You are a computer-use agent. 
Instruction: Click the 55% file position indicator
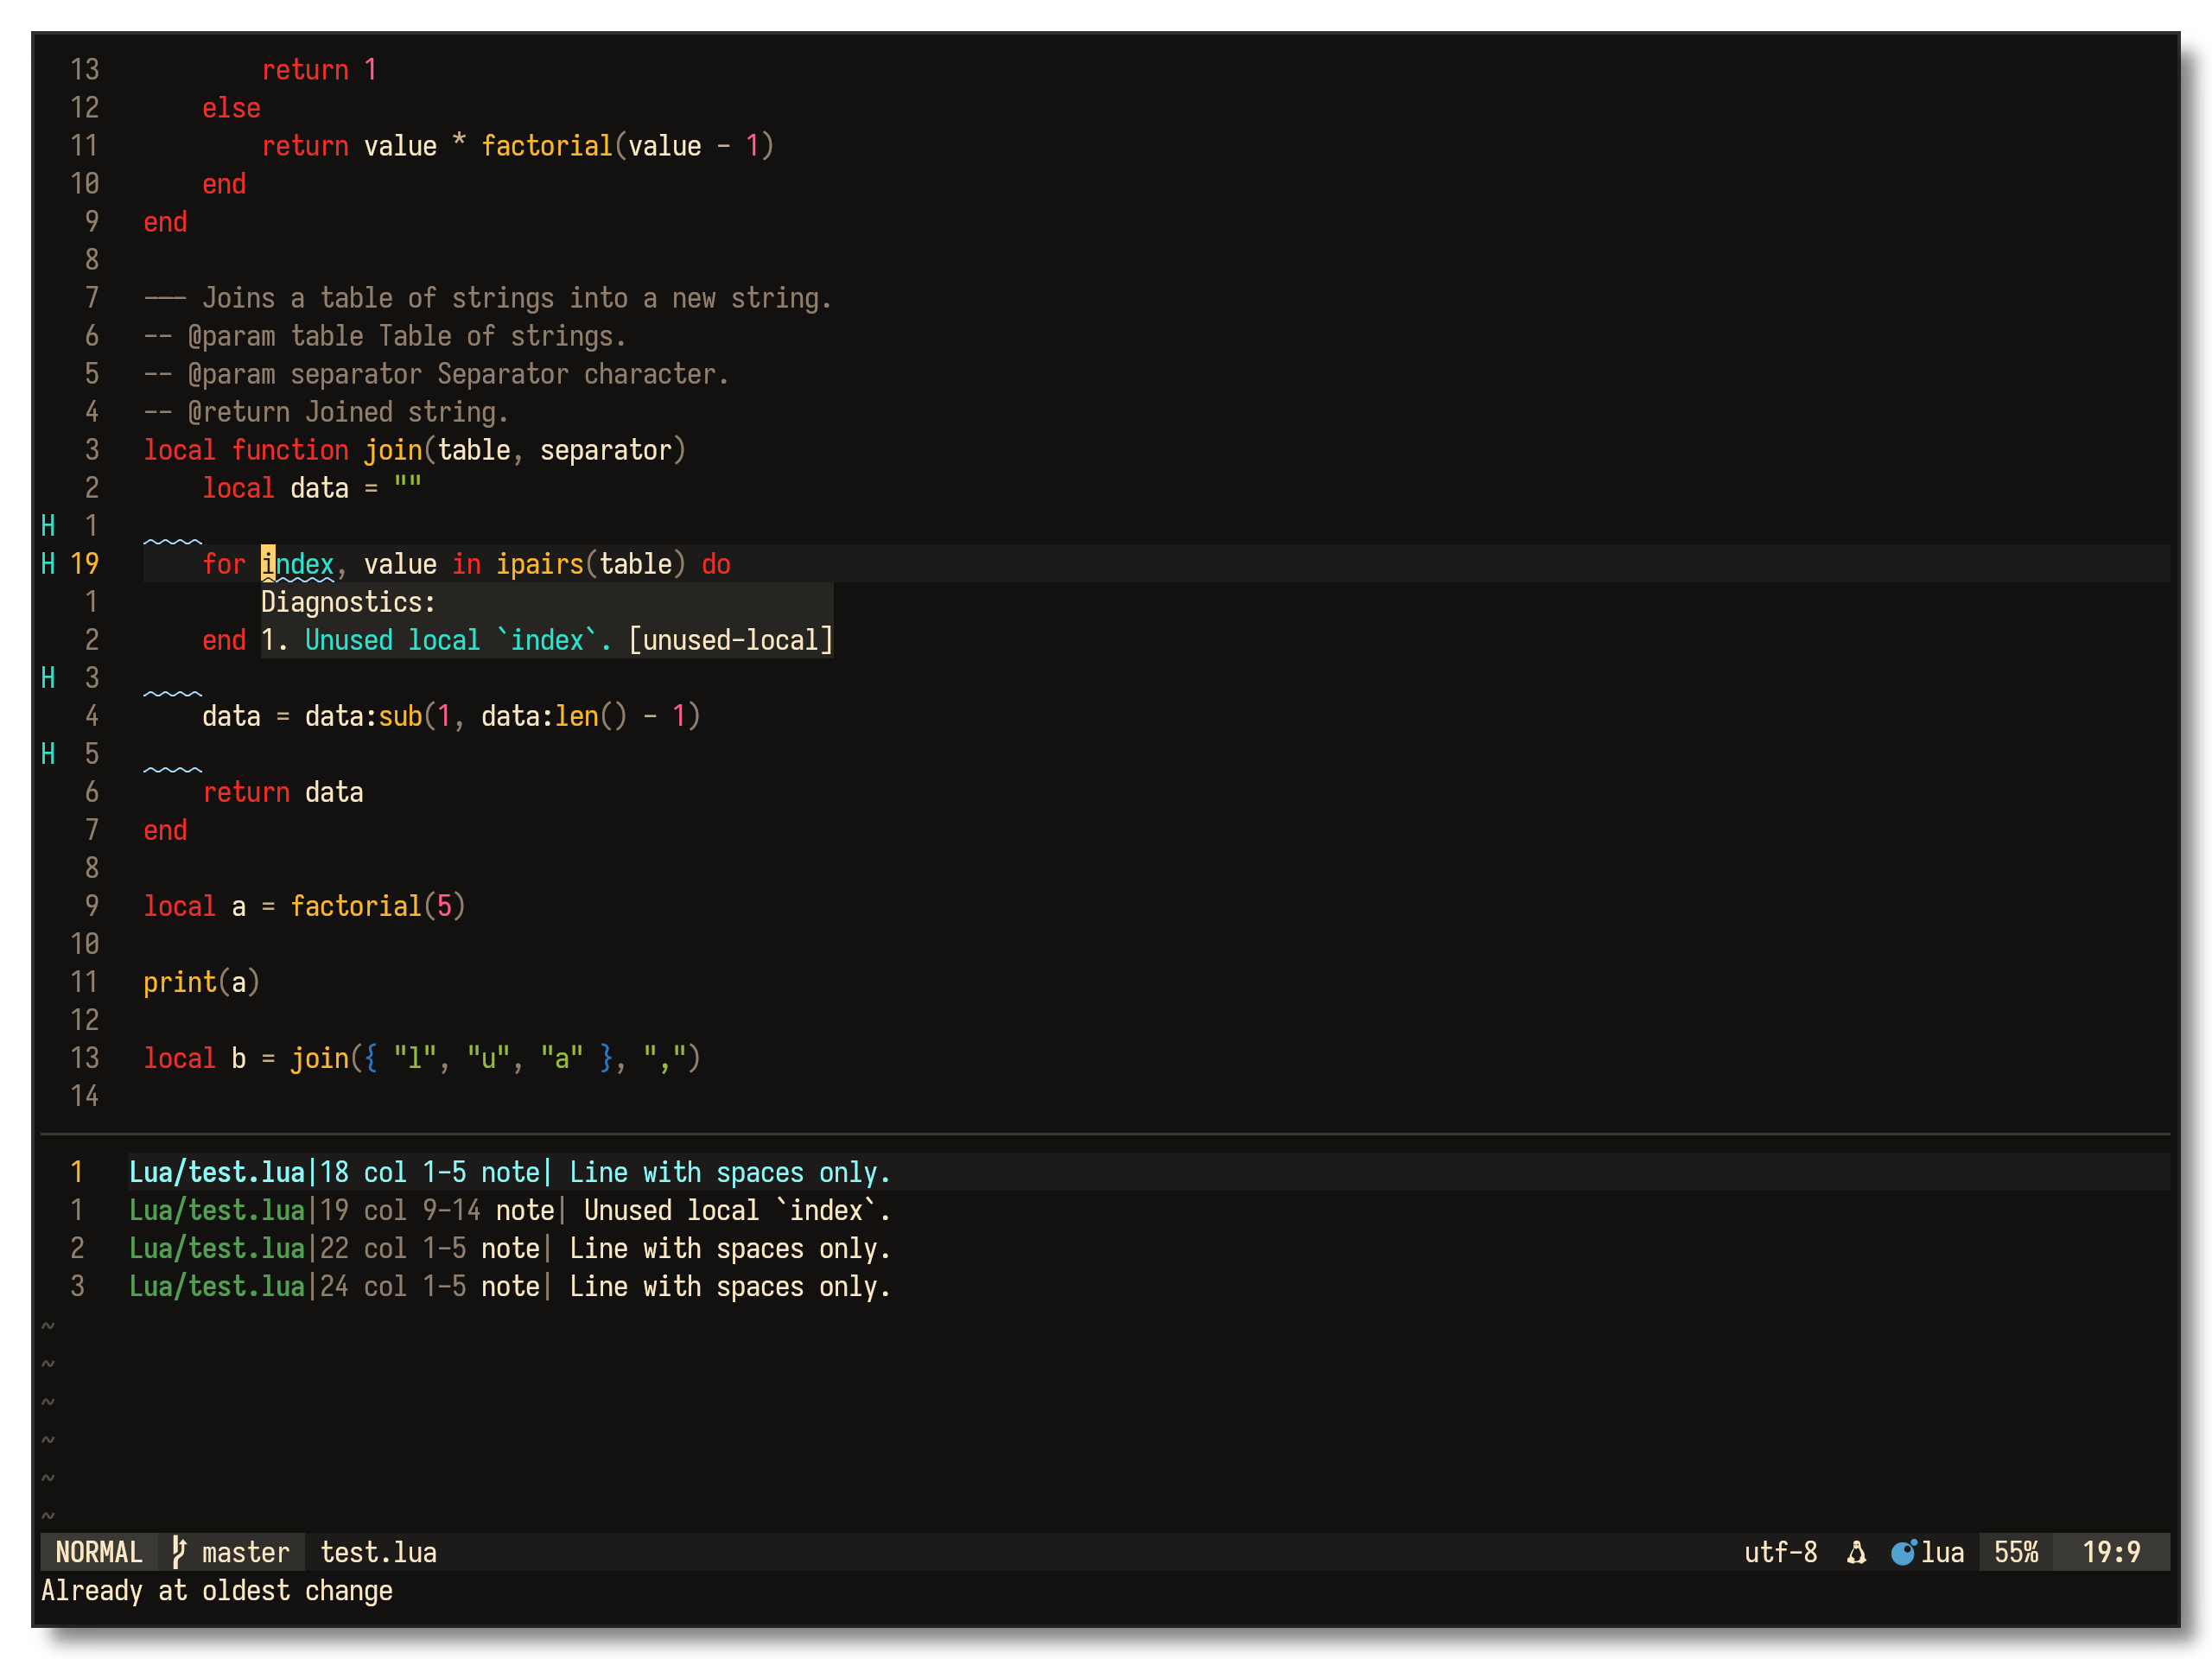[x=2016, y=1552]
